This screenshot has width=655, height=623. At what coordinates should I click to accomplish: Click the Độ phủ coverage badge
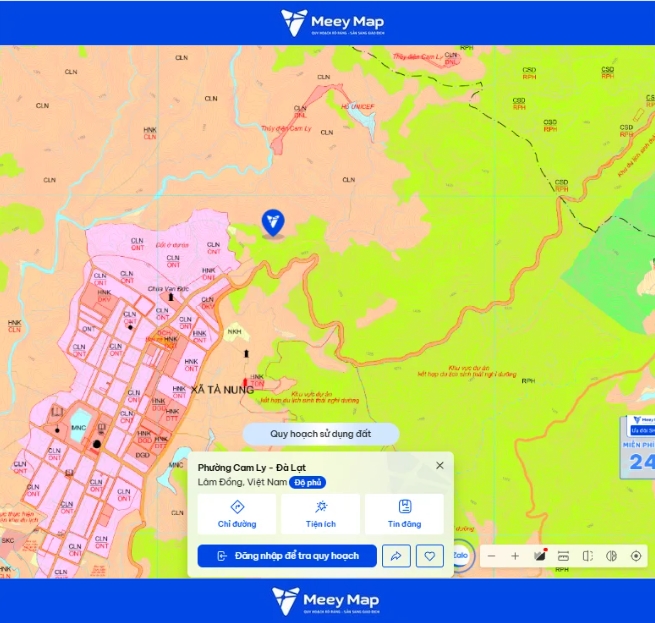(x=307, y=483)
